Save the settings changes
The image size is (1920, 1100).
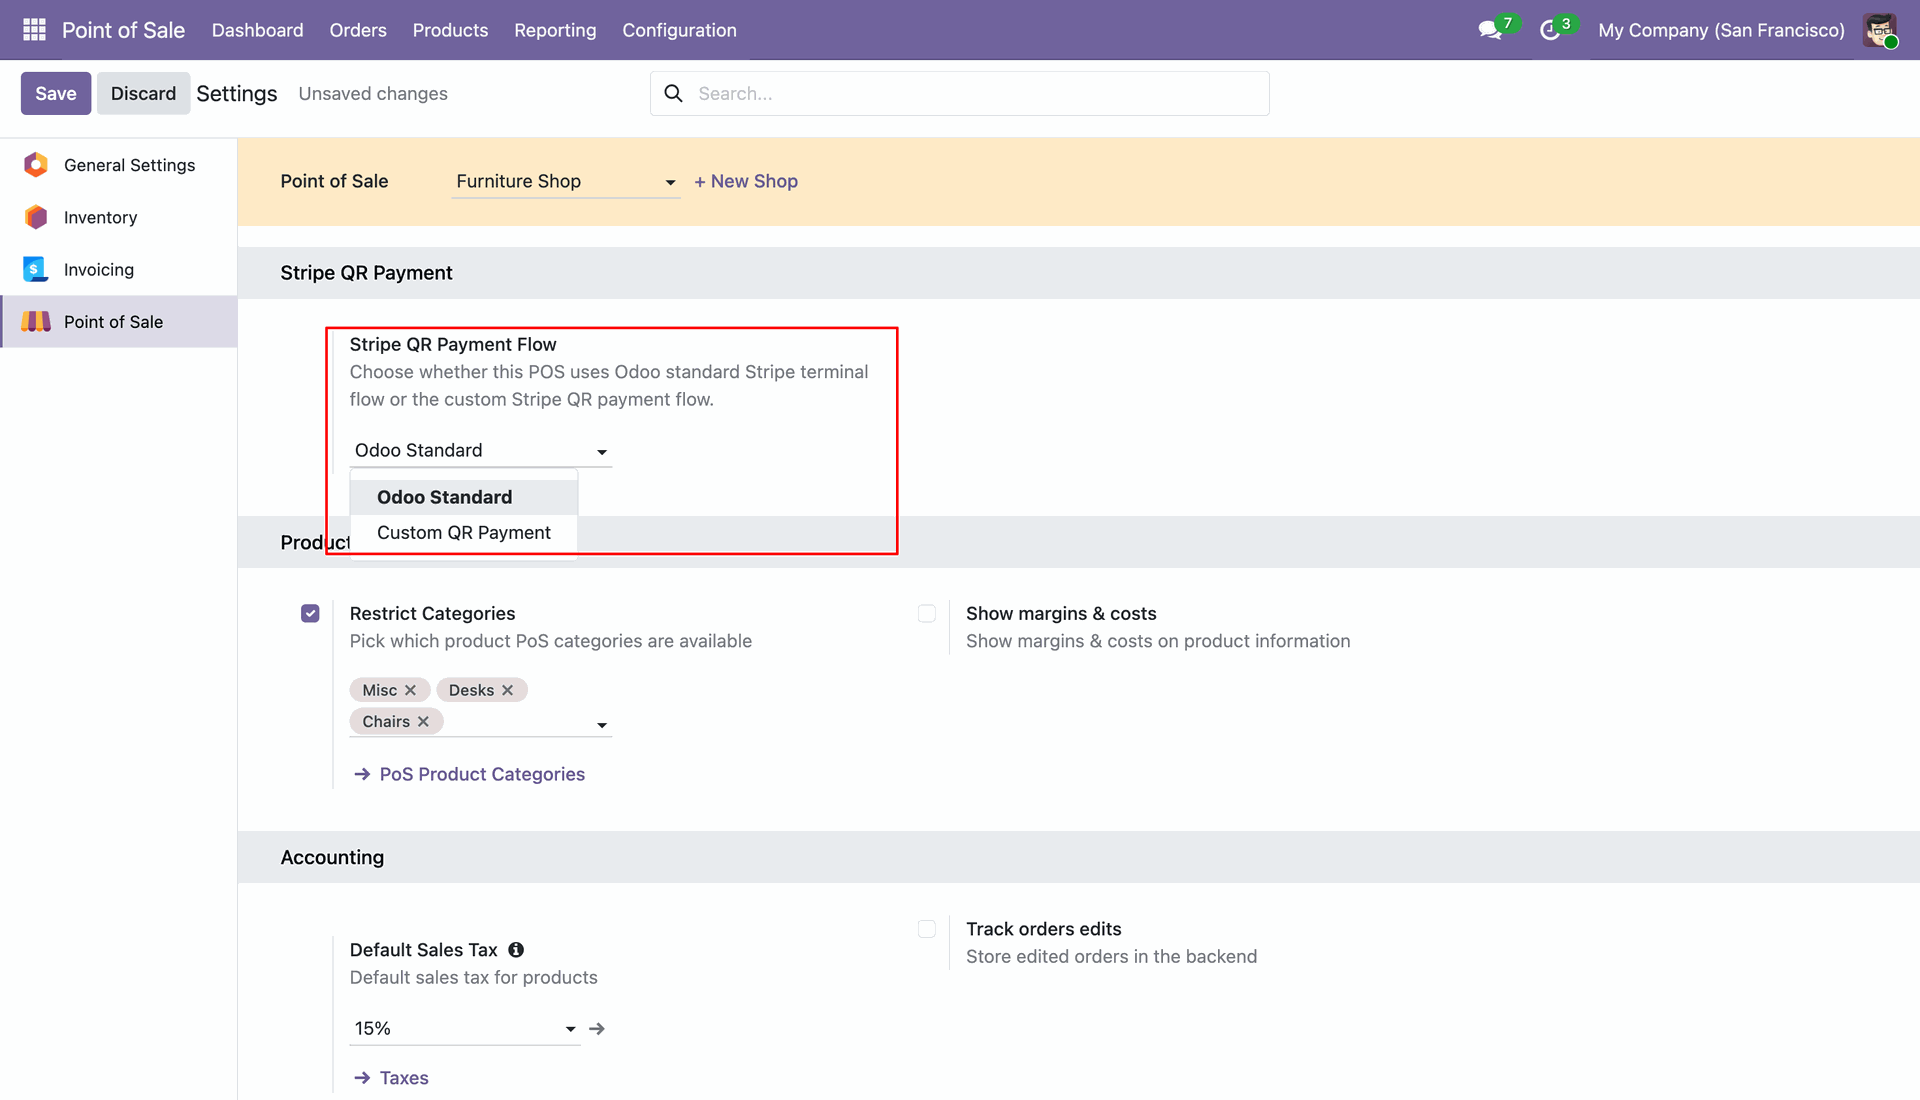[x=56, y=93]
